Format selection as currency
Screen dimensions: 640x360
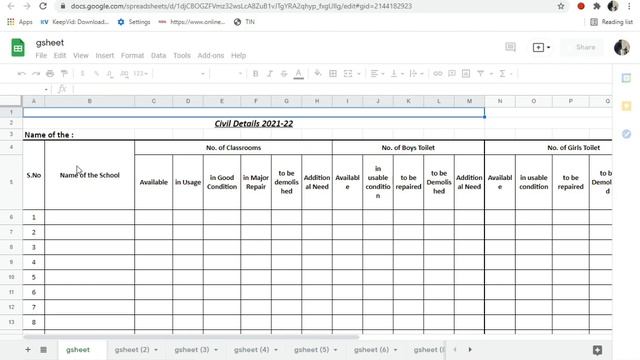tap(82, 73)
